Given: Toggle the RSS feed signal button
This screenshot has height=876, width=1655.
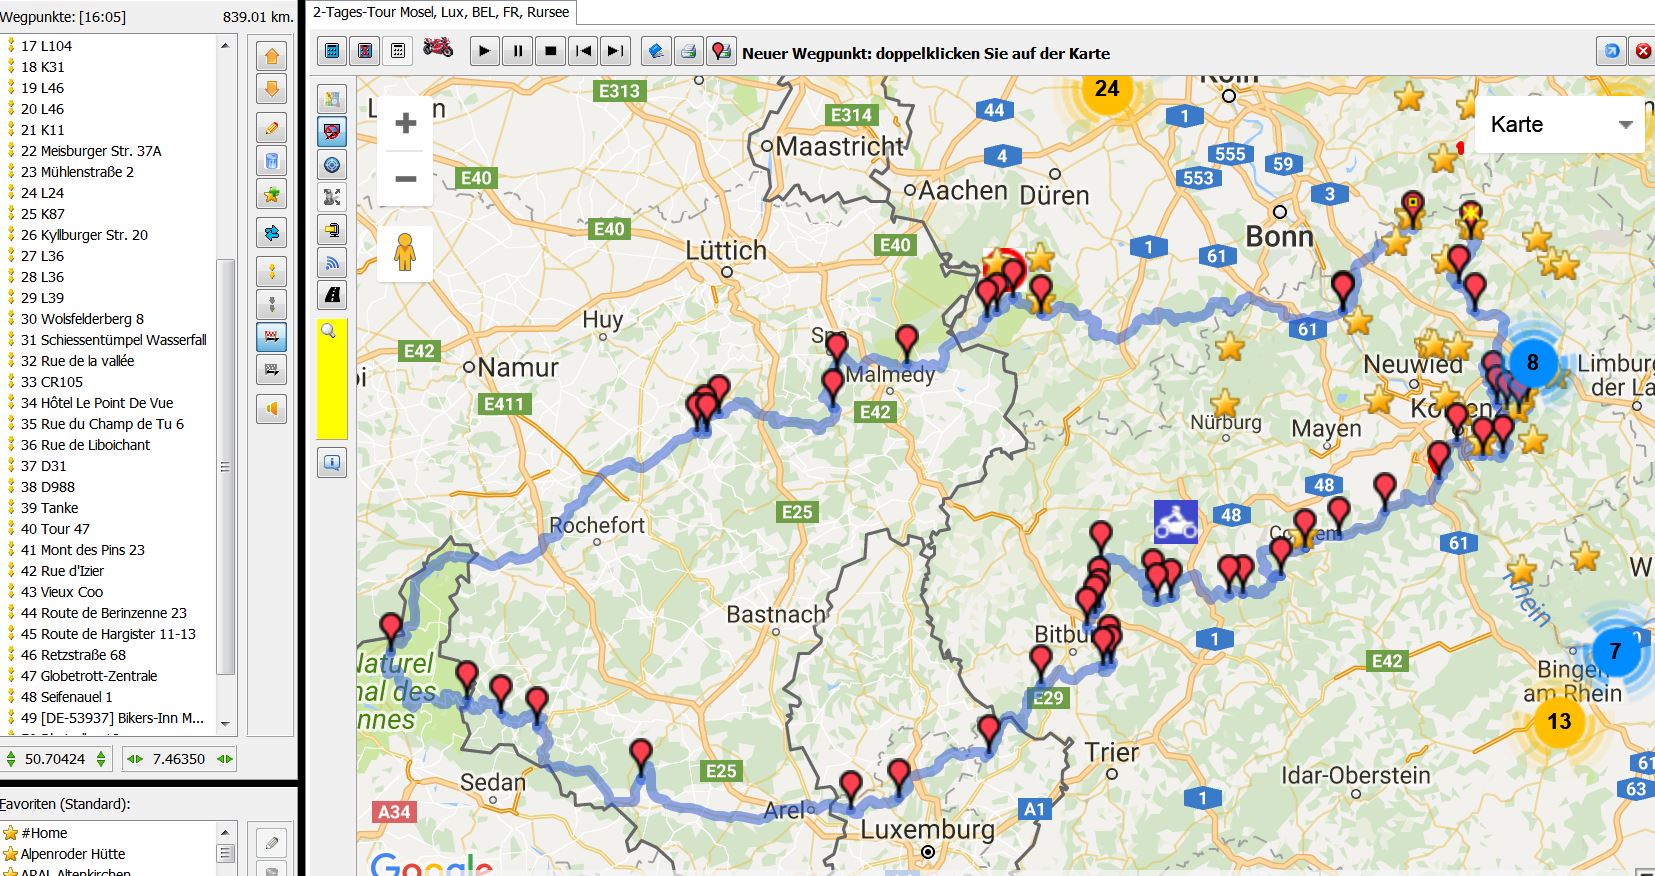Looking at the screenshot, I should pos(332,263).
